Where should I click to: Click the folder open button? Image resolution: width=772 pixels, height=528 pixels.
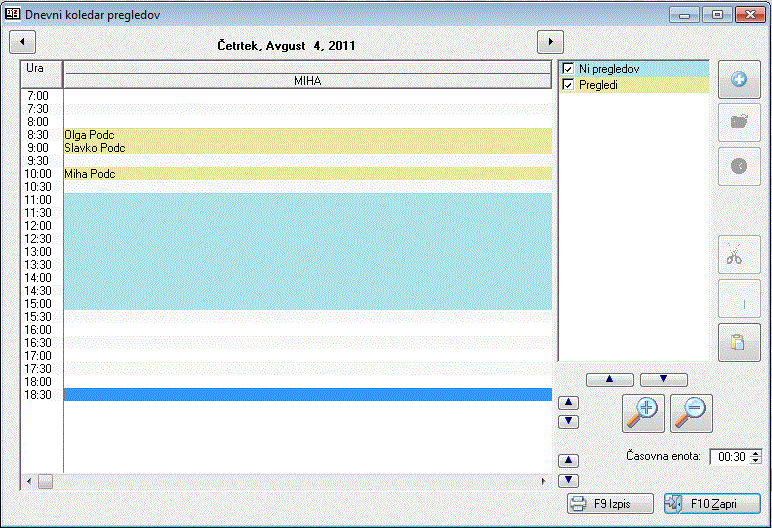point(739,122)
